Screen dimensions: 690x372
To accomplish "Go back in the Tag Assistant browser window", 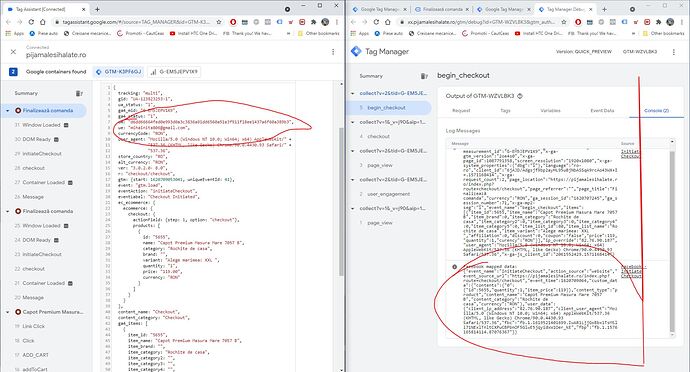I will click(8, 22).
